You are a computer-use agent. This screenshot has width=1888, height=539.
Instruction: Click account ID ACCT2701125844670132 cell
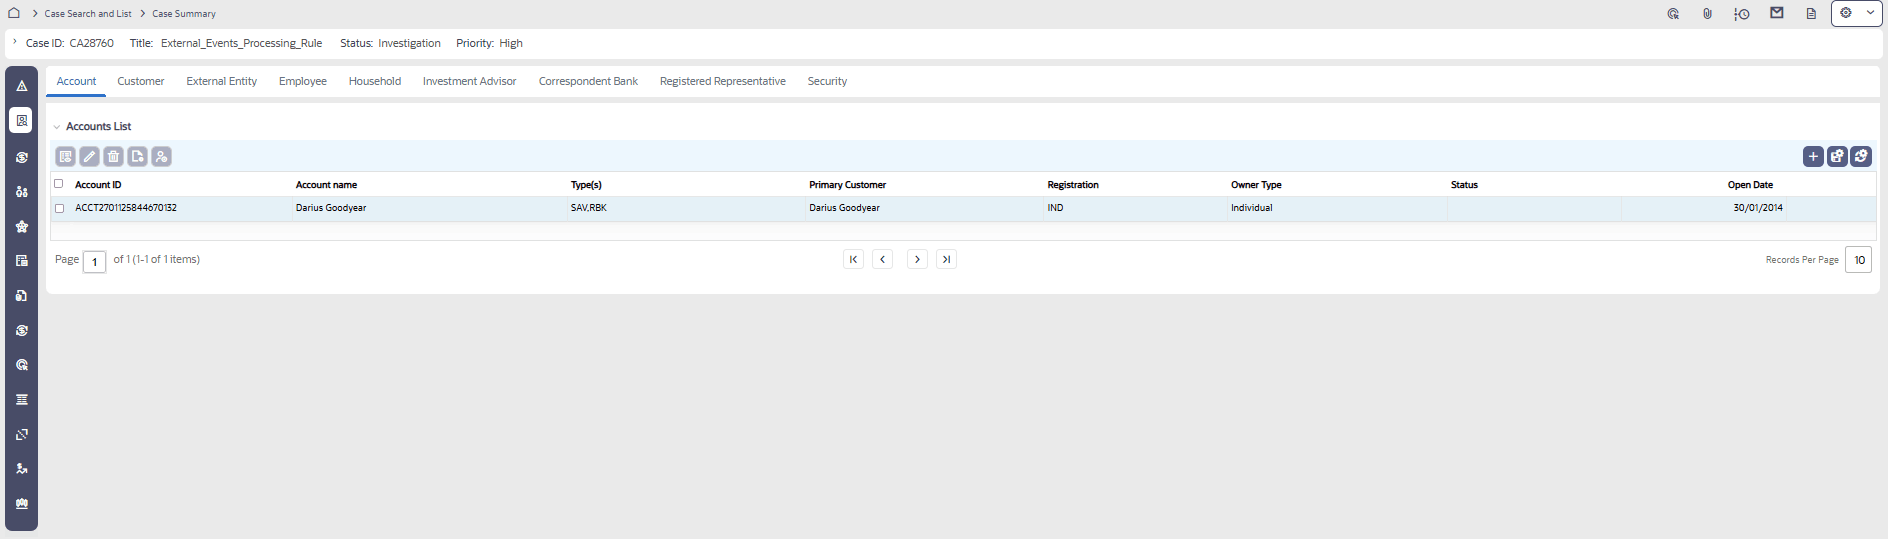[x=126, y=208]
